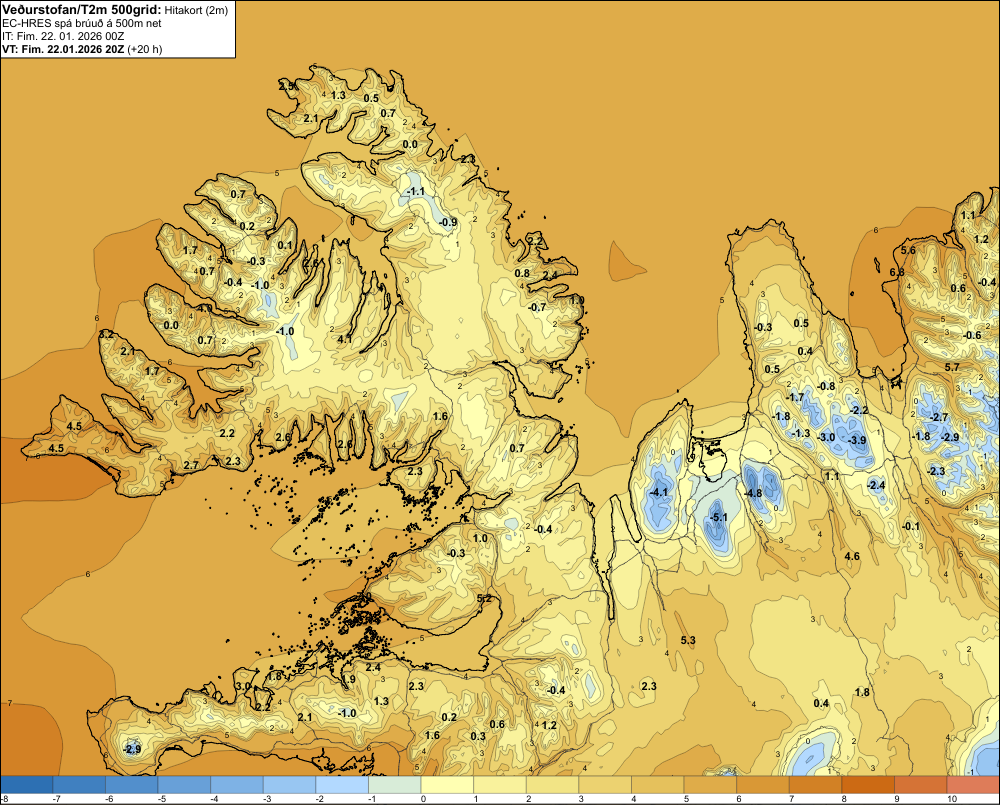
Task: Click the '-2.7' temperature value
Action: 939,417
